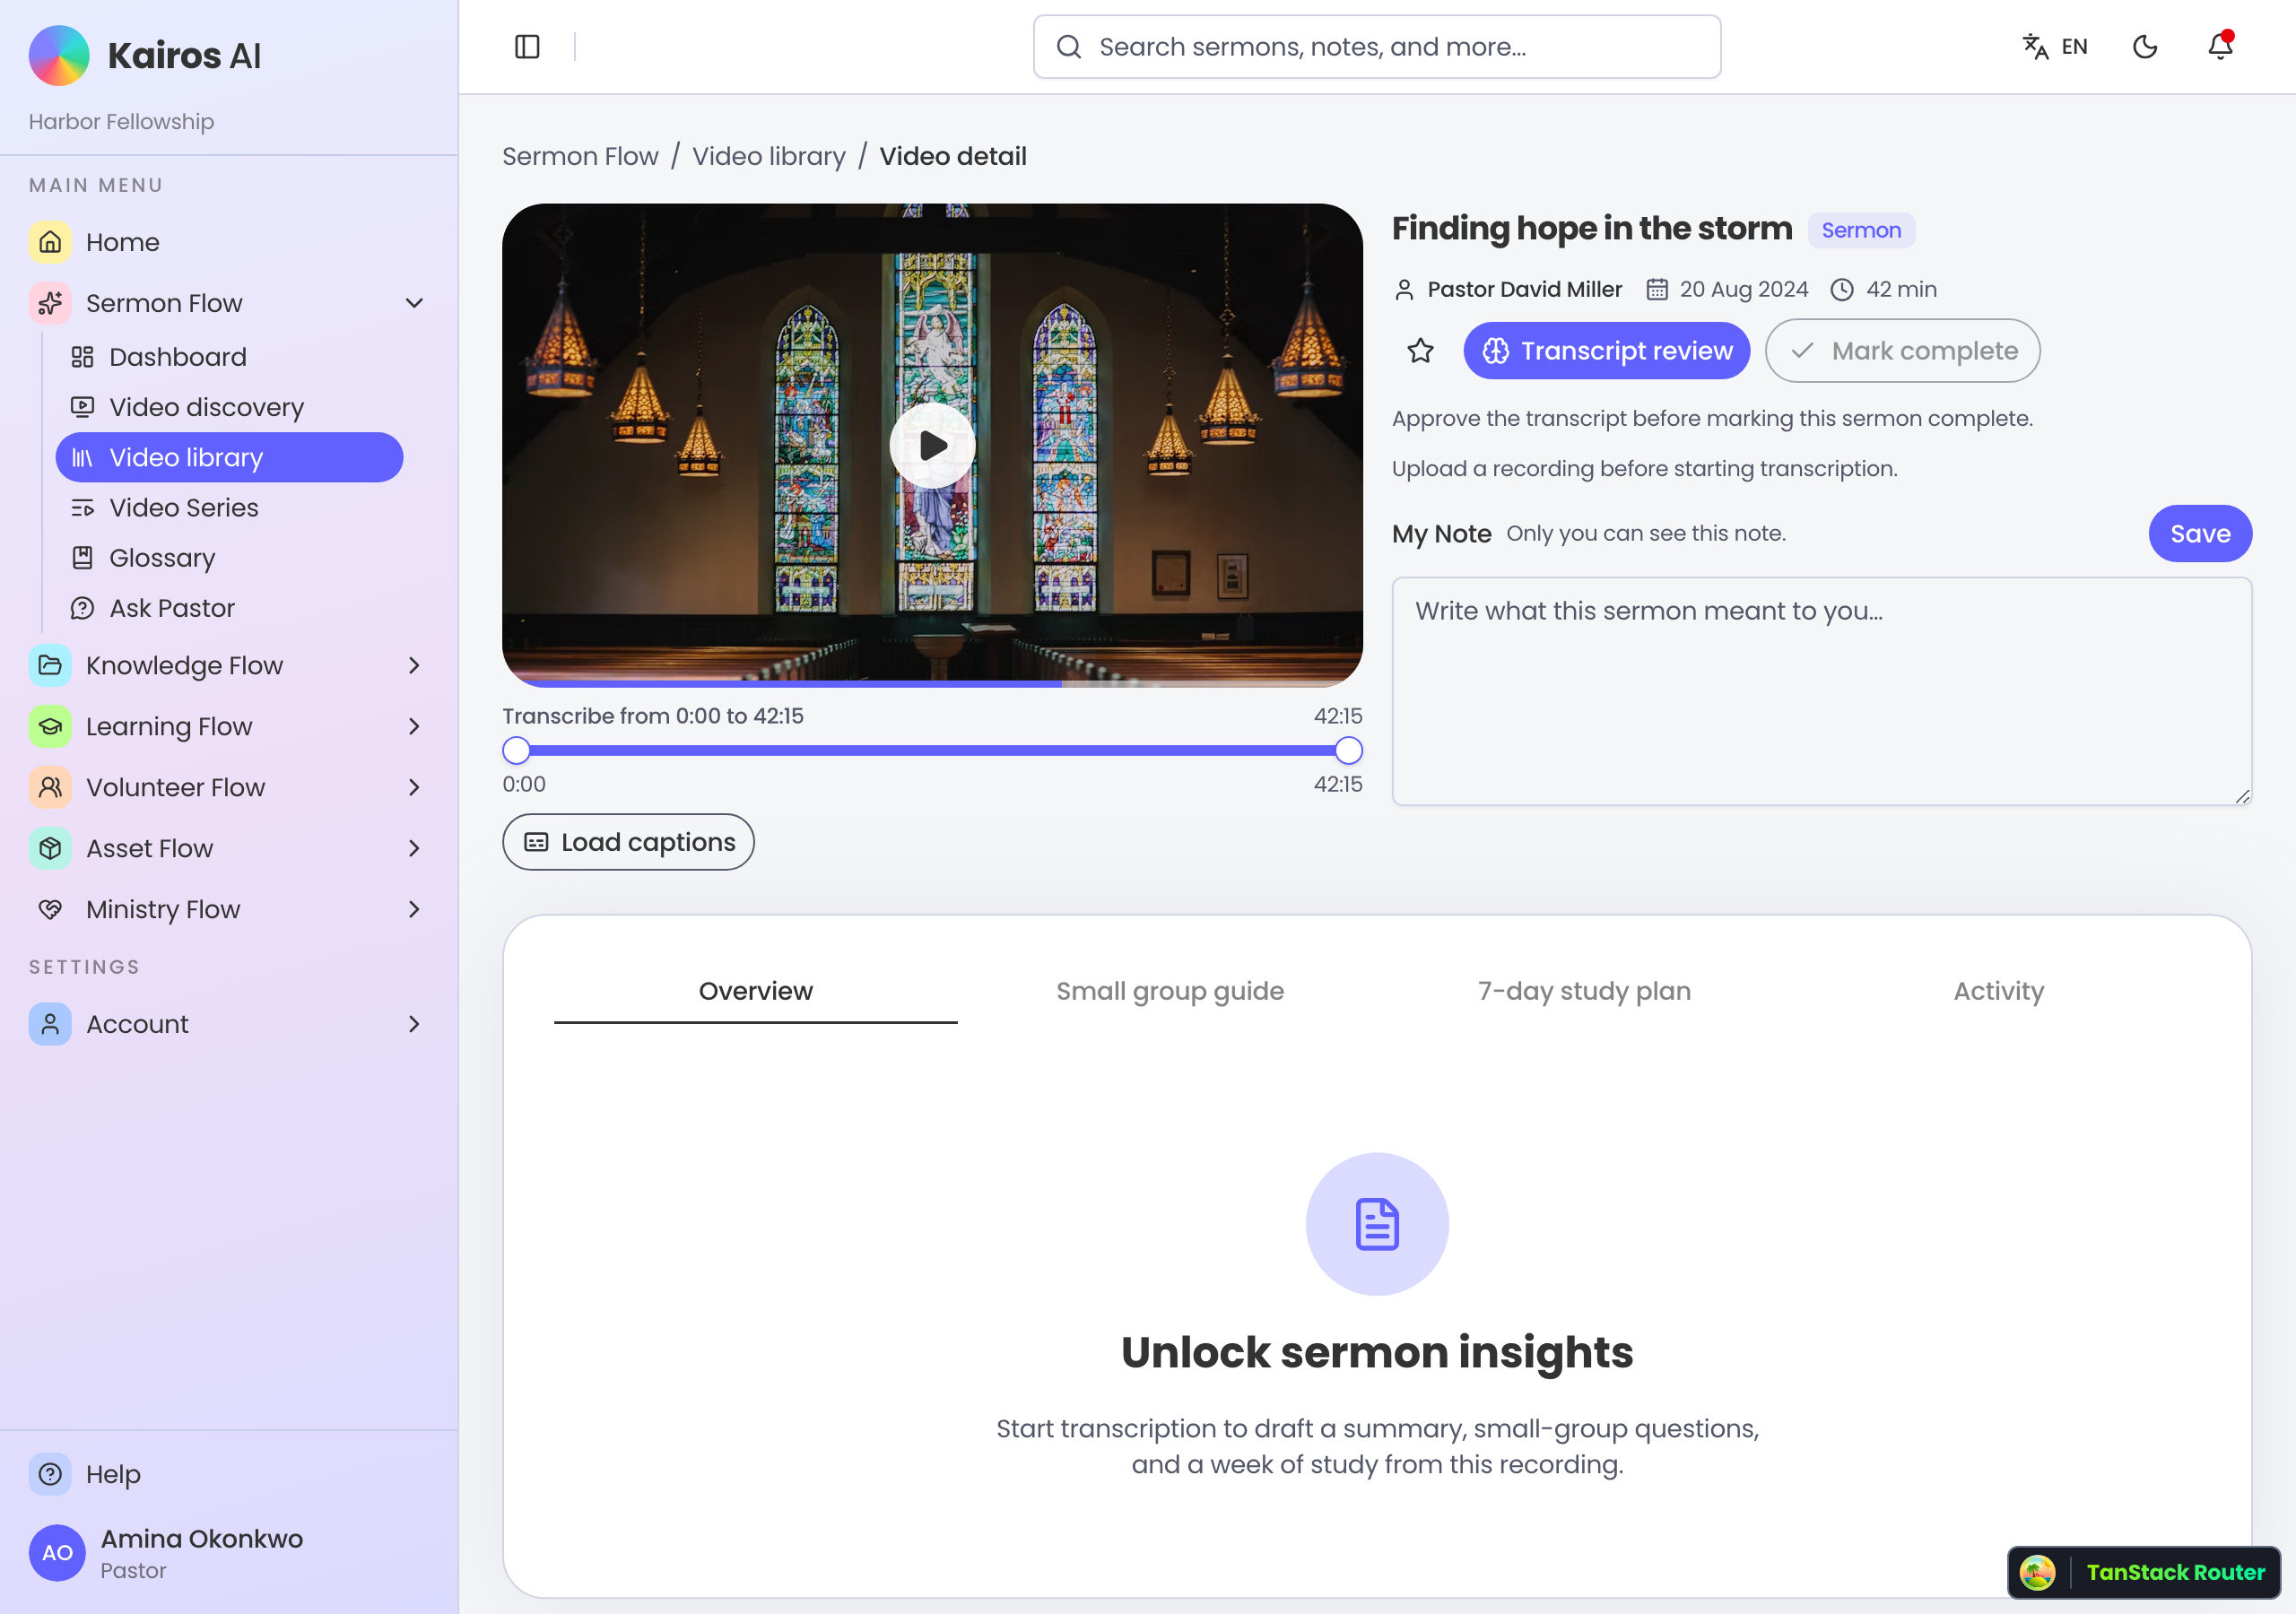Click the document icon above Unlock sermon insights

[1376, 1224]
